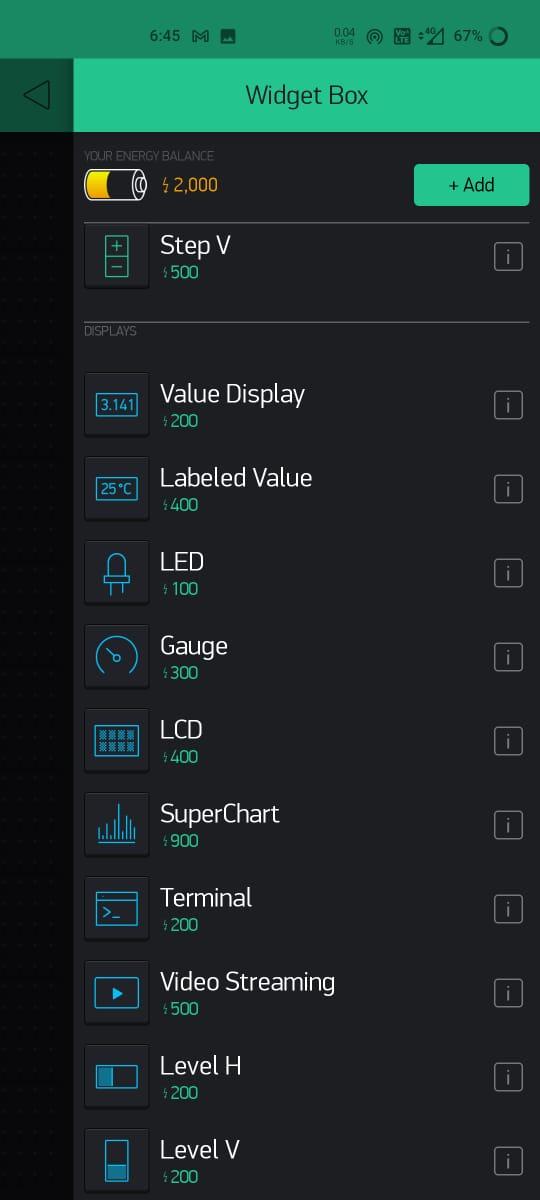Tap the back arrow icon
The image size is (540, 1200).
pos(36,95)
